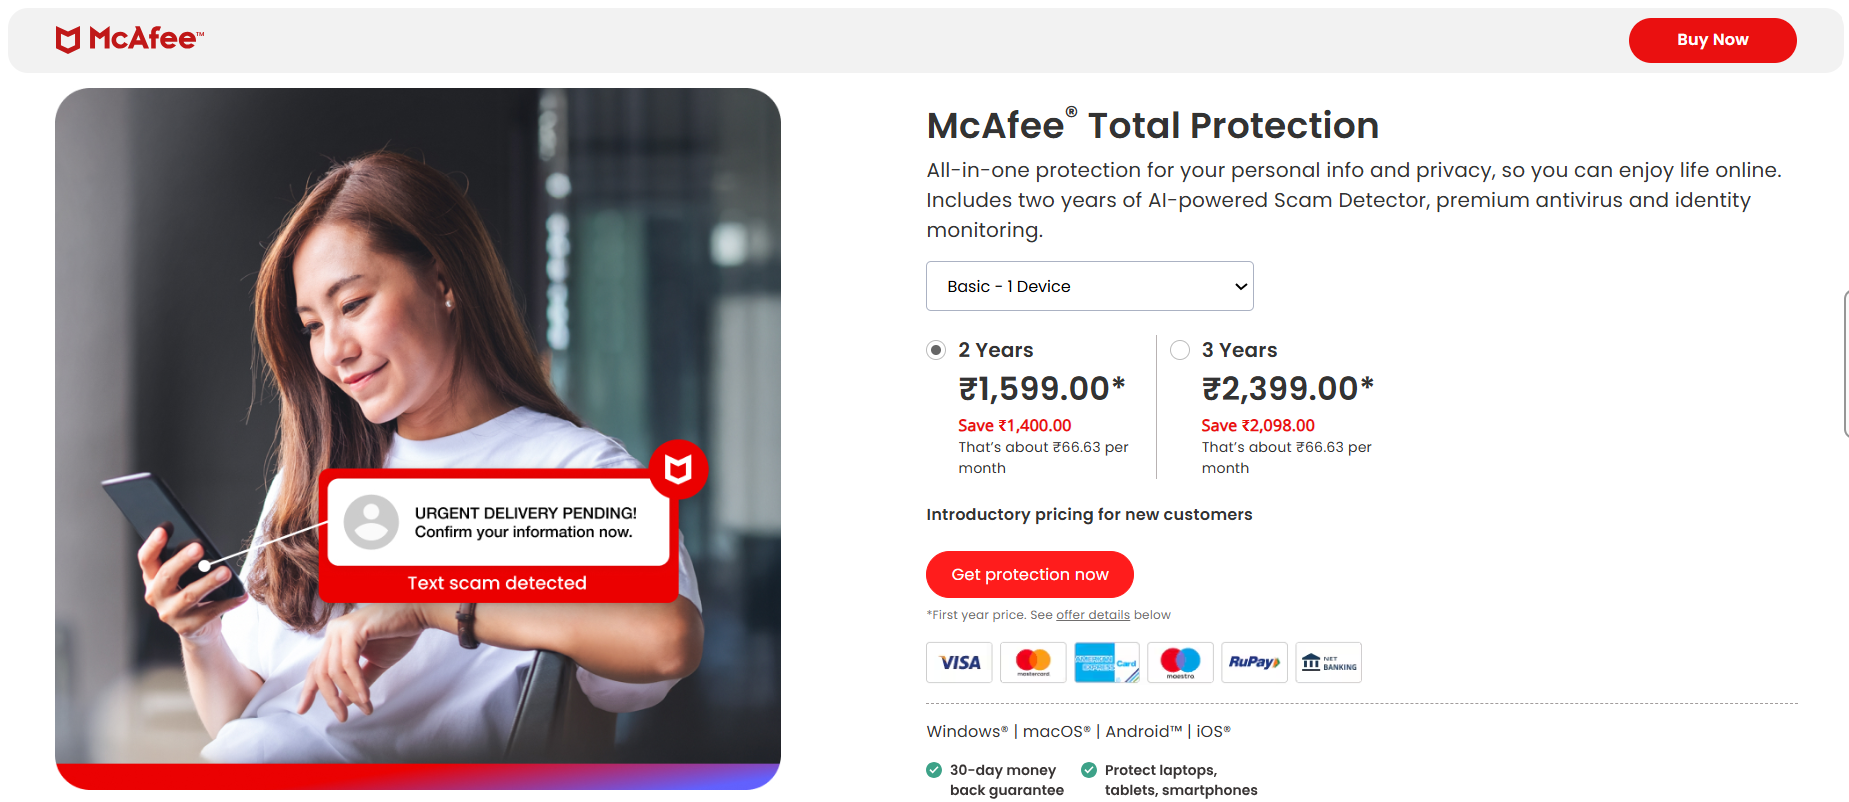Click the Net Banking icon
This screenshot has height=802, width=1849.
pyautogui.click(x=1328, y=662)
